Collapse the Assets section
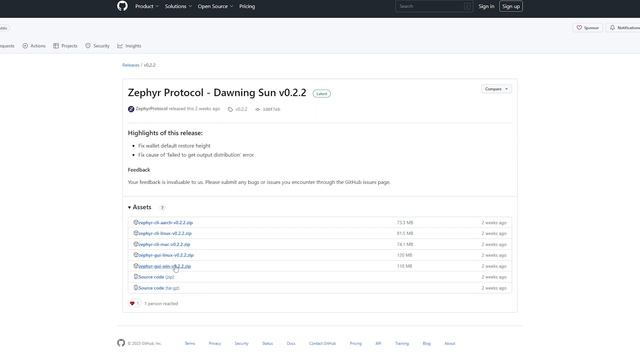The height and width of the screenshot is (360, 640). point(140,207)
